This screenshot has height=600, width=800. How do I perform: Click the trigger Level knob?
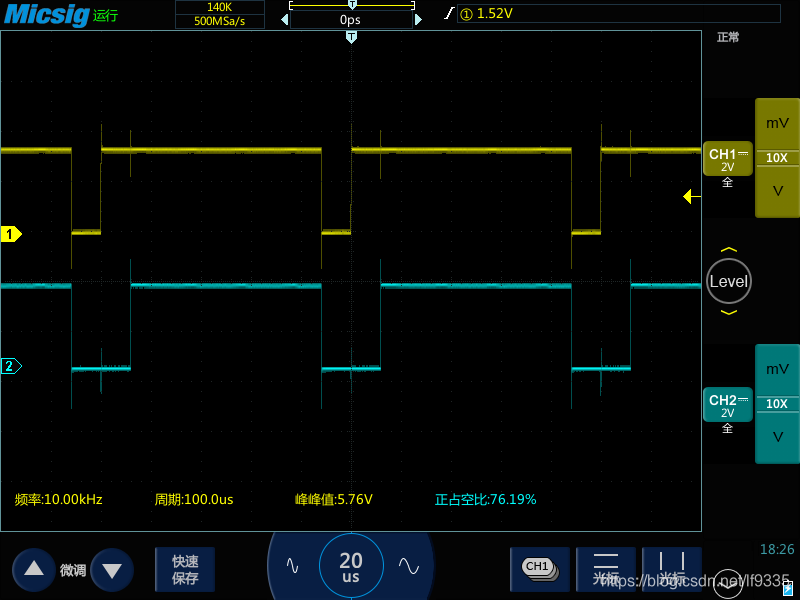click(x=729, y=281)
